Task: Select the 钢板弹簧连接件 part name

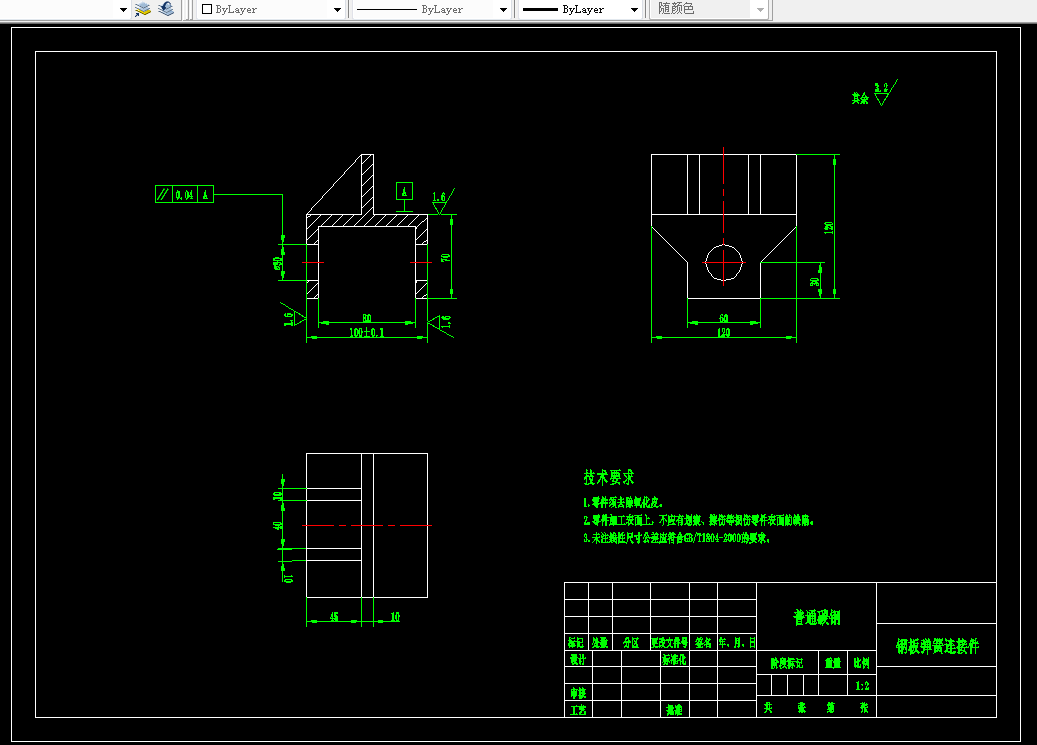Action: pyautogui.click(x=937, y=646)
